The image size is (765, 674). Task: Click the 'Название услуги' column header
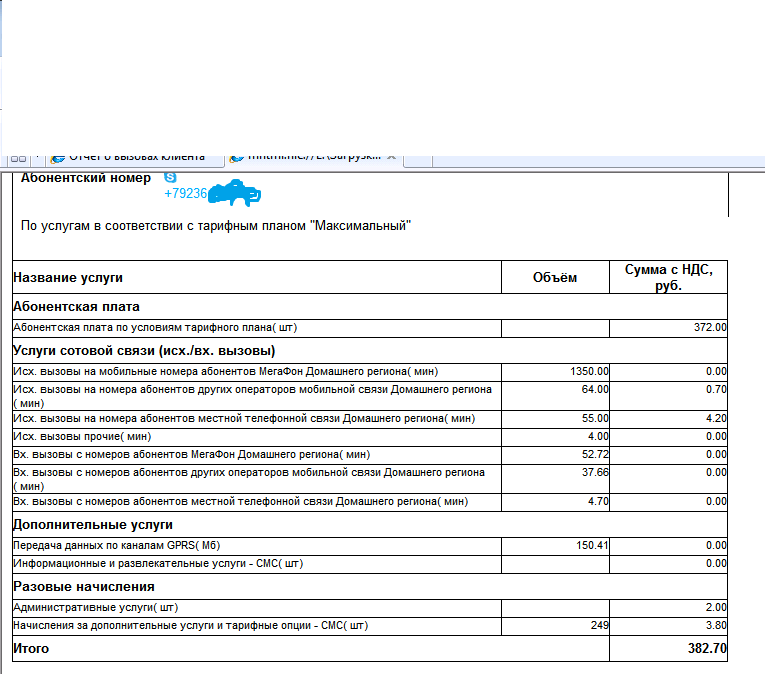point(67,277)
